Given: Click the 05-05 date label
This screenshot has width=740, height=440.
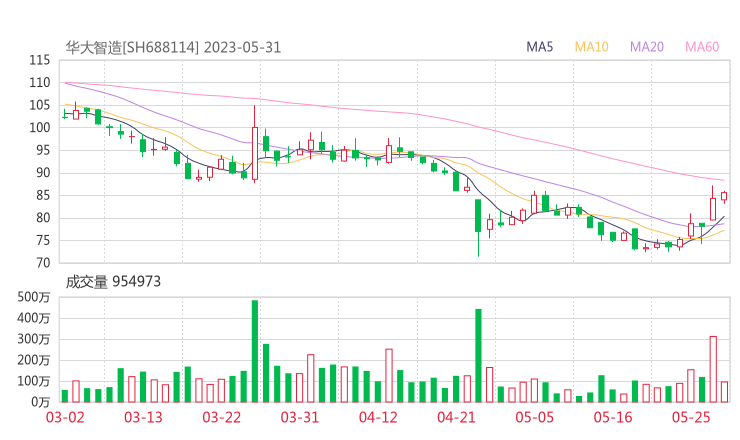Looking at the screenshot, I should (534, 417).
